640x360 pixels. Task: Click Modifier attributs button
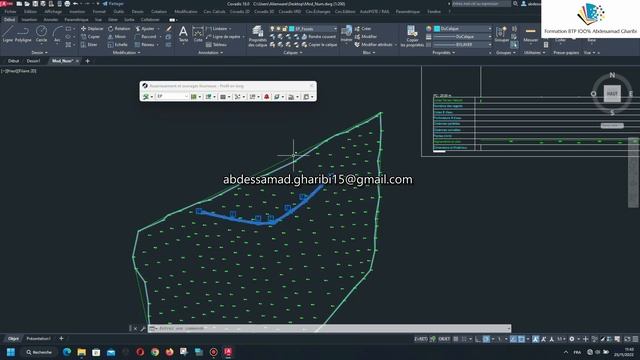tap(373, 44)
